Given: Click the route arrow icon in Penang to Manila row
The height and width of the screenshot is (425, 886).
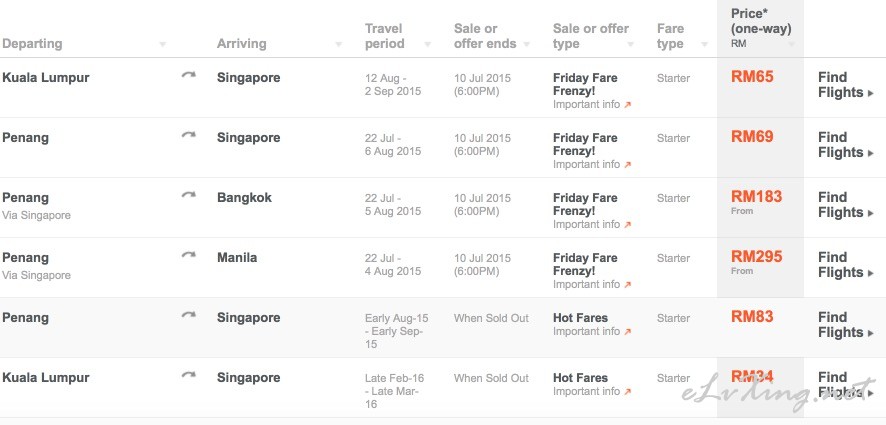Looking at the screenshot, I should pos(189,254).
